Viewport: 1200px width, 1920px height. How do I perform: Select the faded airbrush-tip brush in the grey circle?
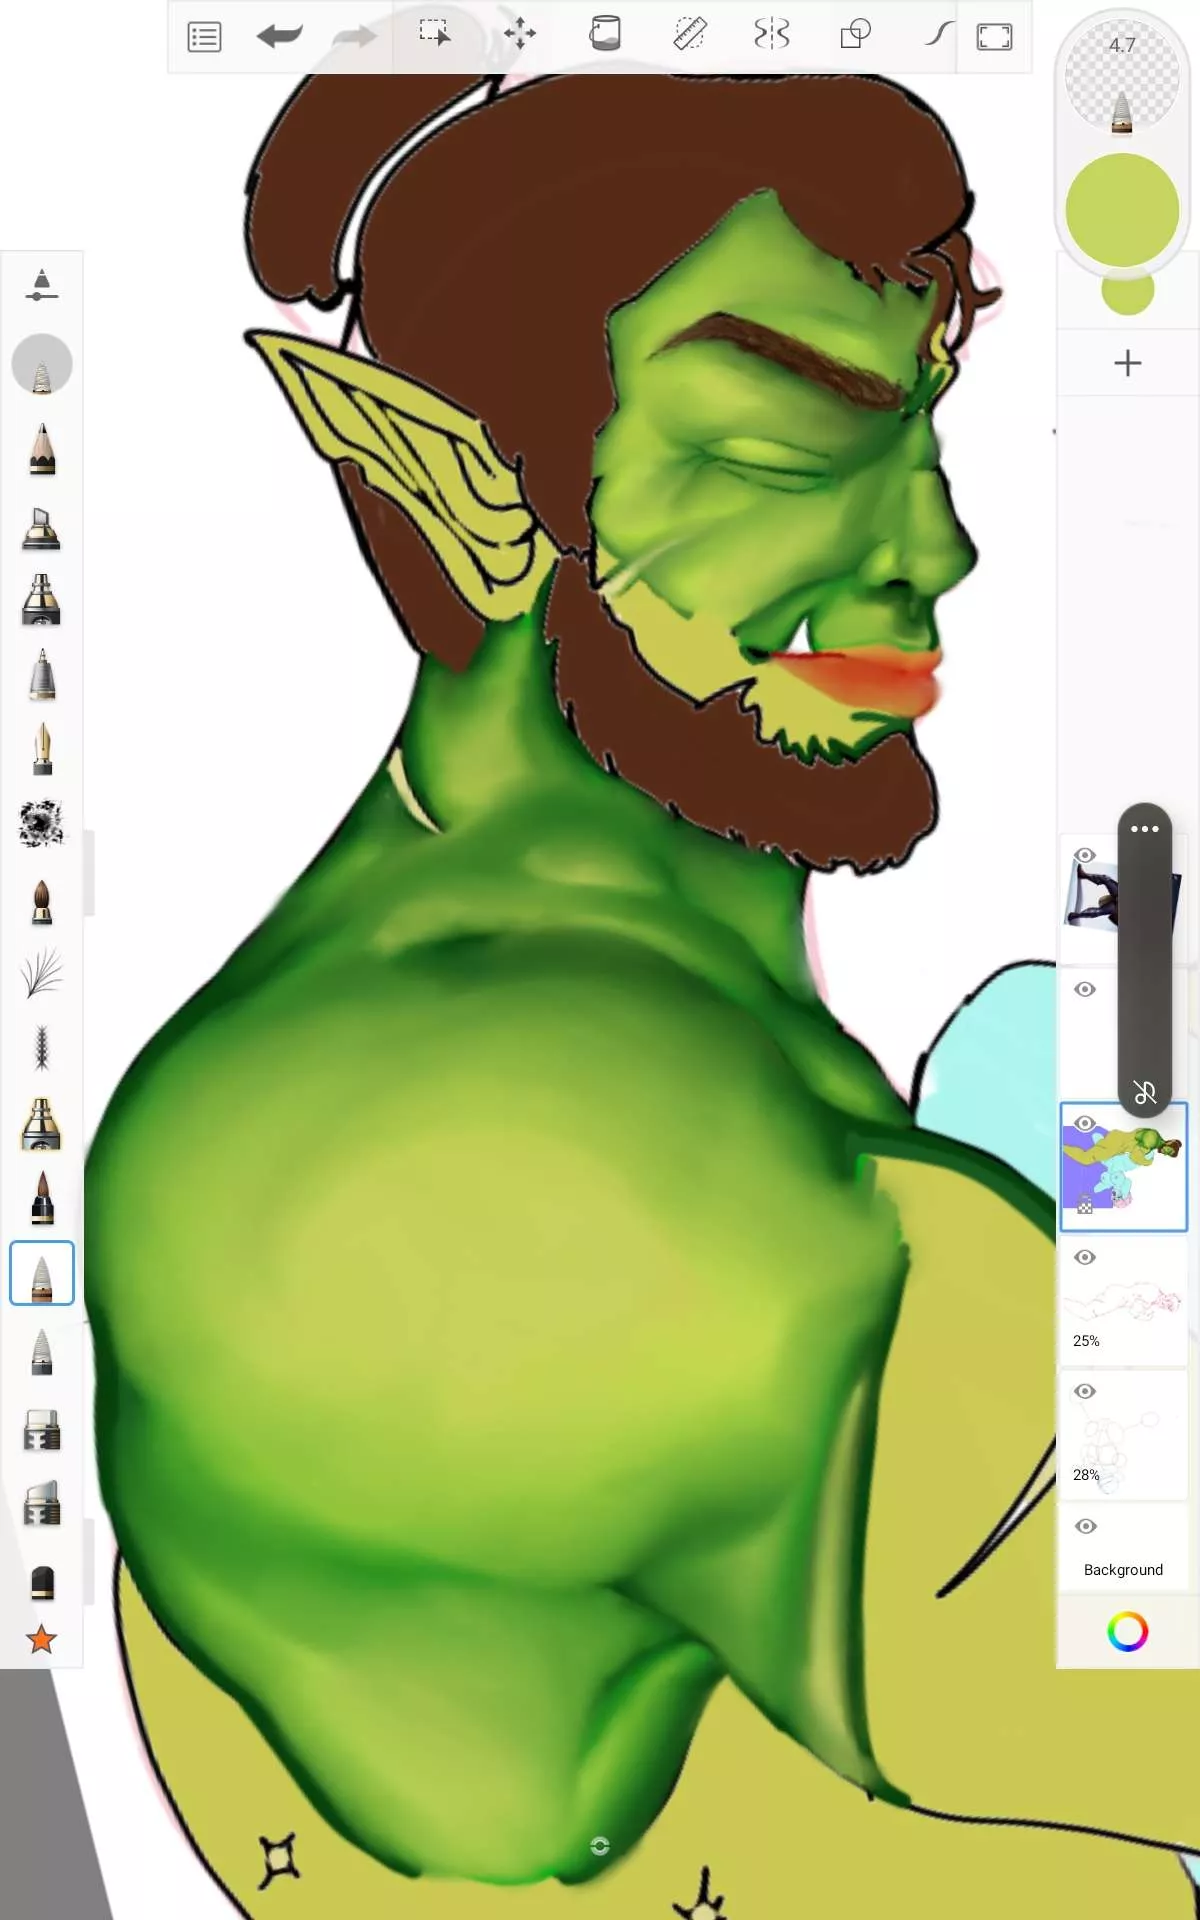coord(42,364)
